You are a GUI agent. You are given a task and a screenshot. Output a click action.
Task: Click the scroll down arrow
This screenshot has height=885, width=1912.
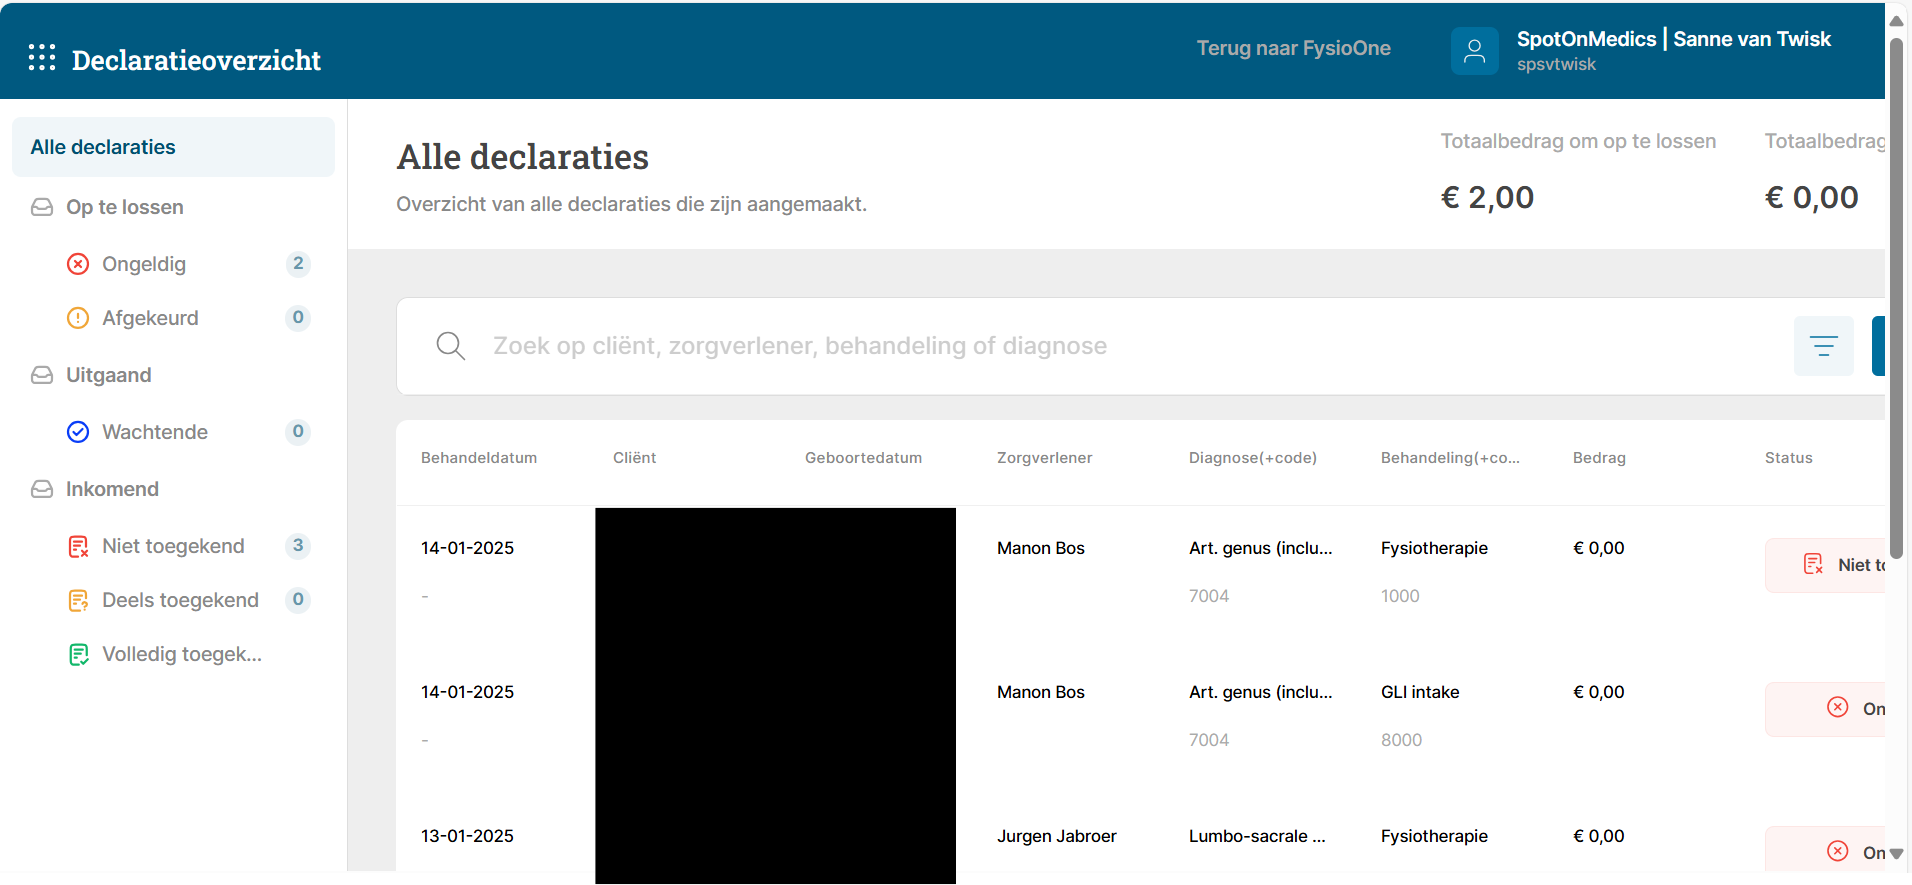point(1896,853)
